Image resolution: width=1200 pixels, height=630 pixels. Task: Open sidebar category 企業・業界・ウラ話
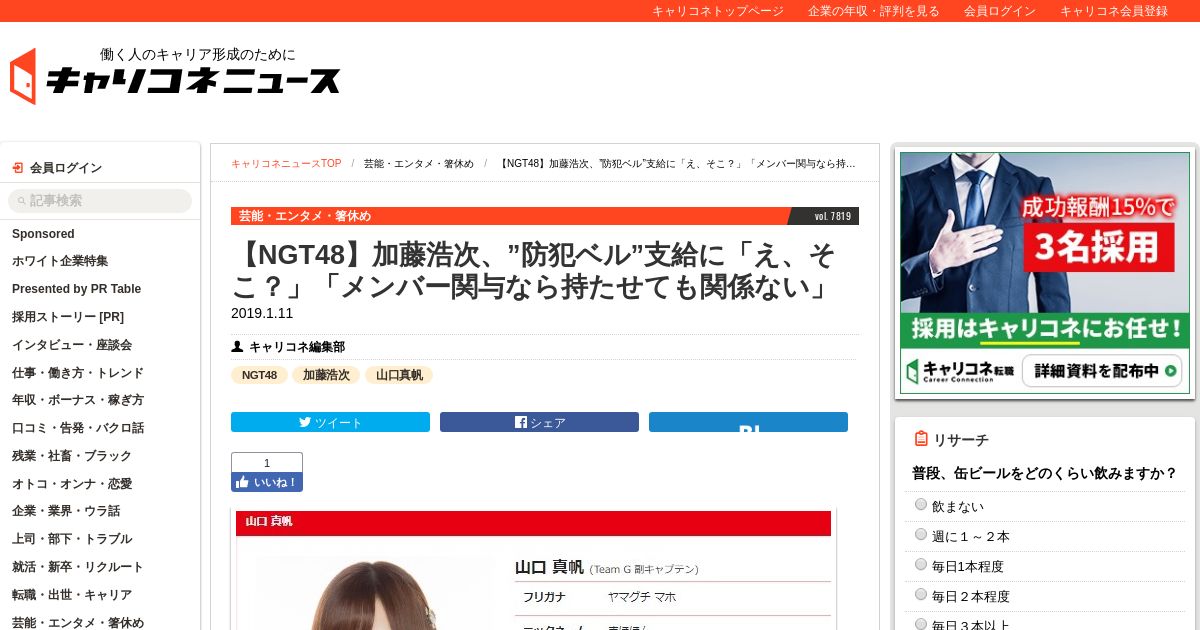(66, 511)
